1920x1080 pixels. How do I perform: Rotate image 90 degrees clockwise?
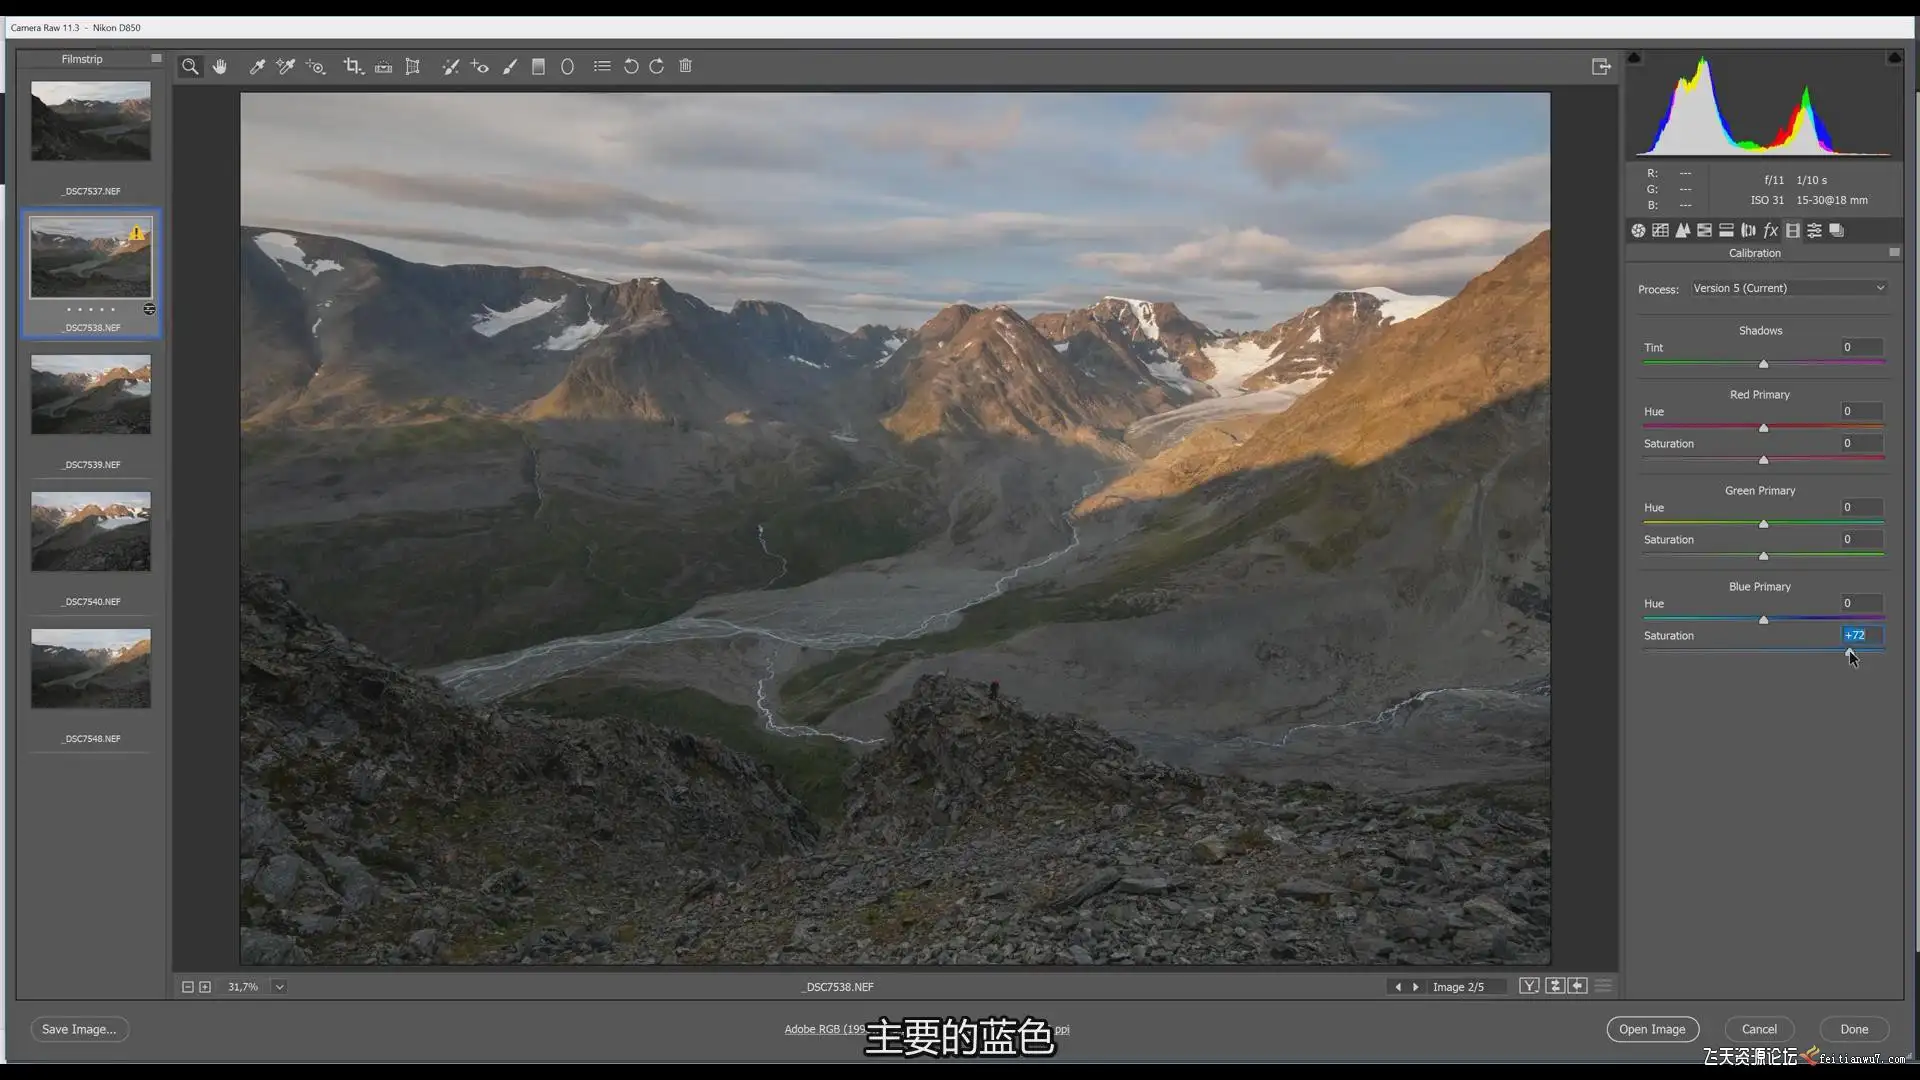click(x=657, y=66)
